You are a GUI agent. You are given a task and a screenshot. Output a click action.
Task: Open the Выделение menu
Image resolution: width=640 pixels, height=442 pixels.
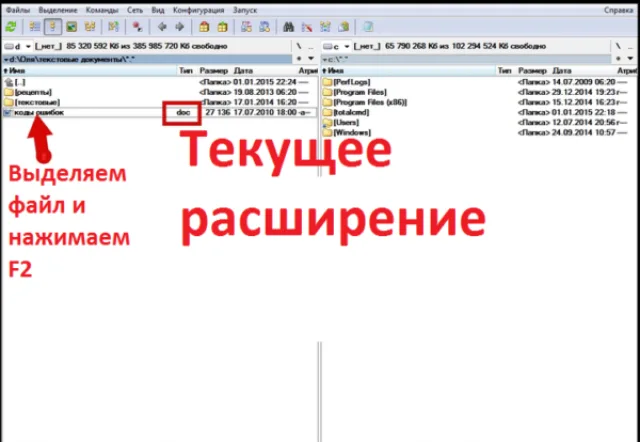(x=58, y=10)
